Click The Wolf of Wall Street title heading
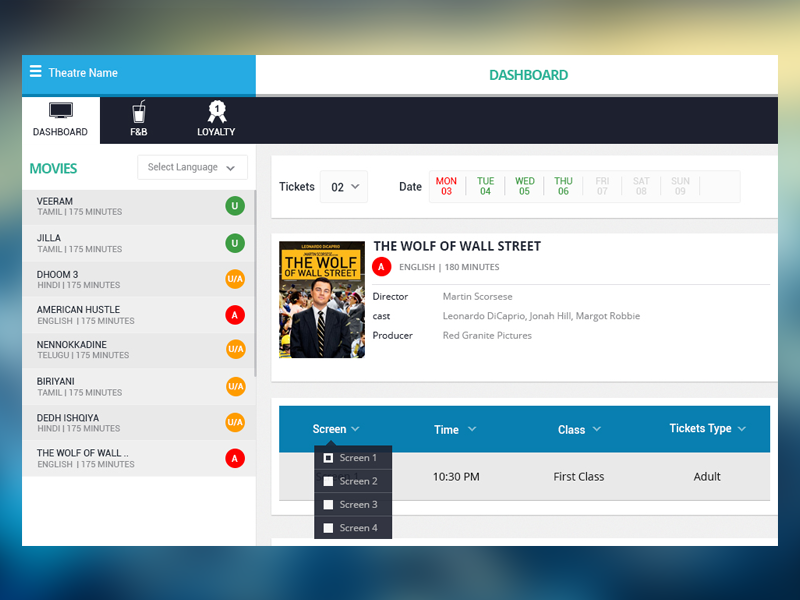 (x=457, y=246)
